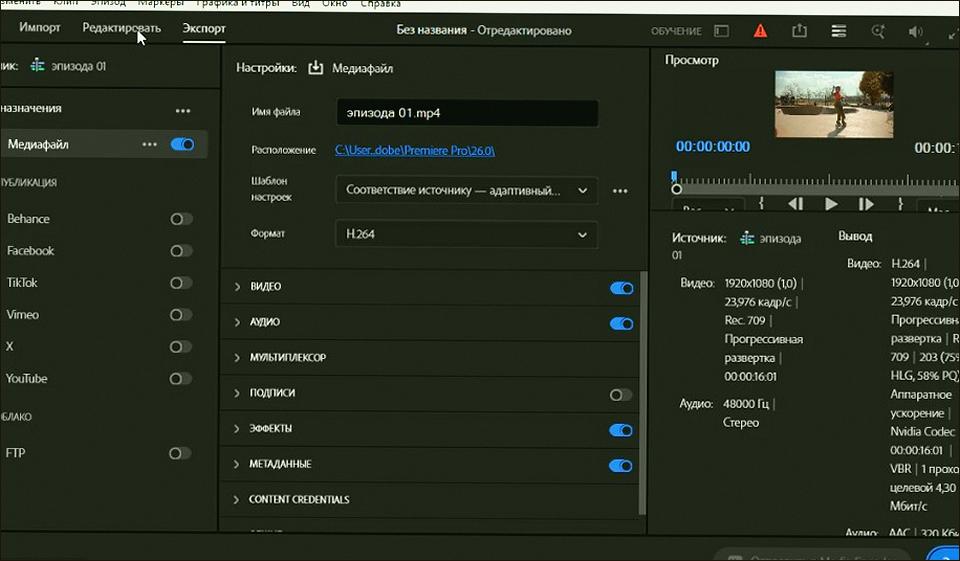This screenshot has width=960, height=561.
Task: Open the export location path link
Action: point(415,150)
